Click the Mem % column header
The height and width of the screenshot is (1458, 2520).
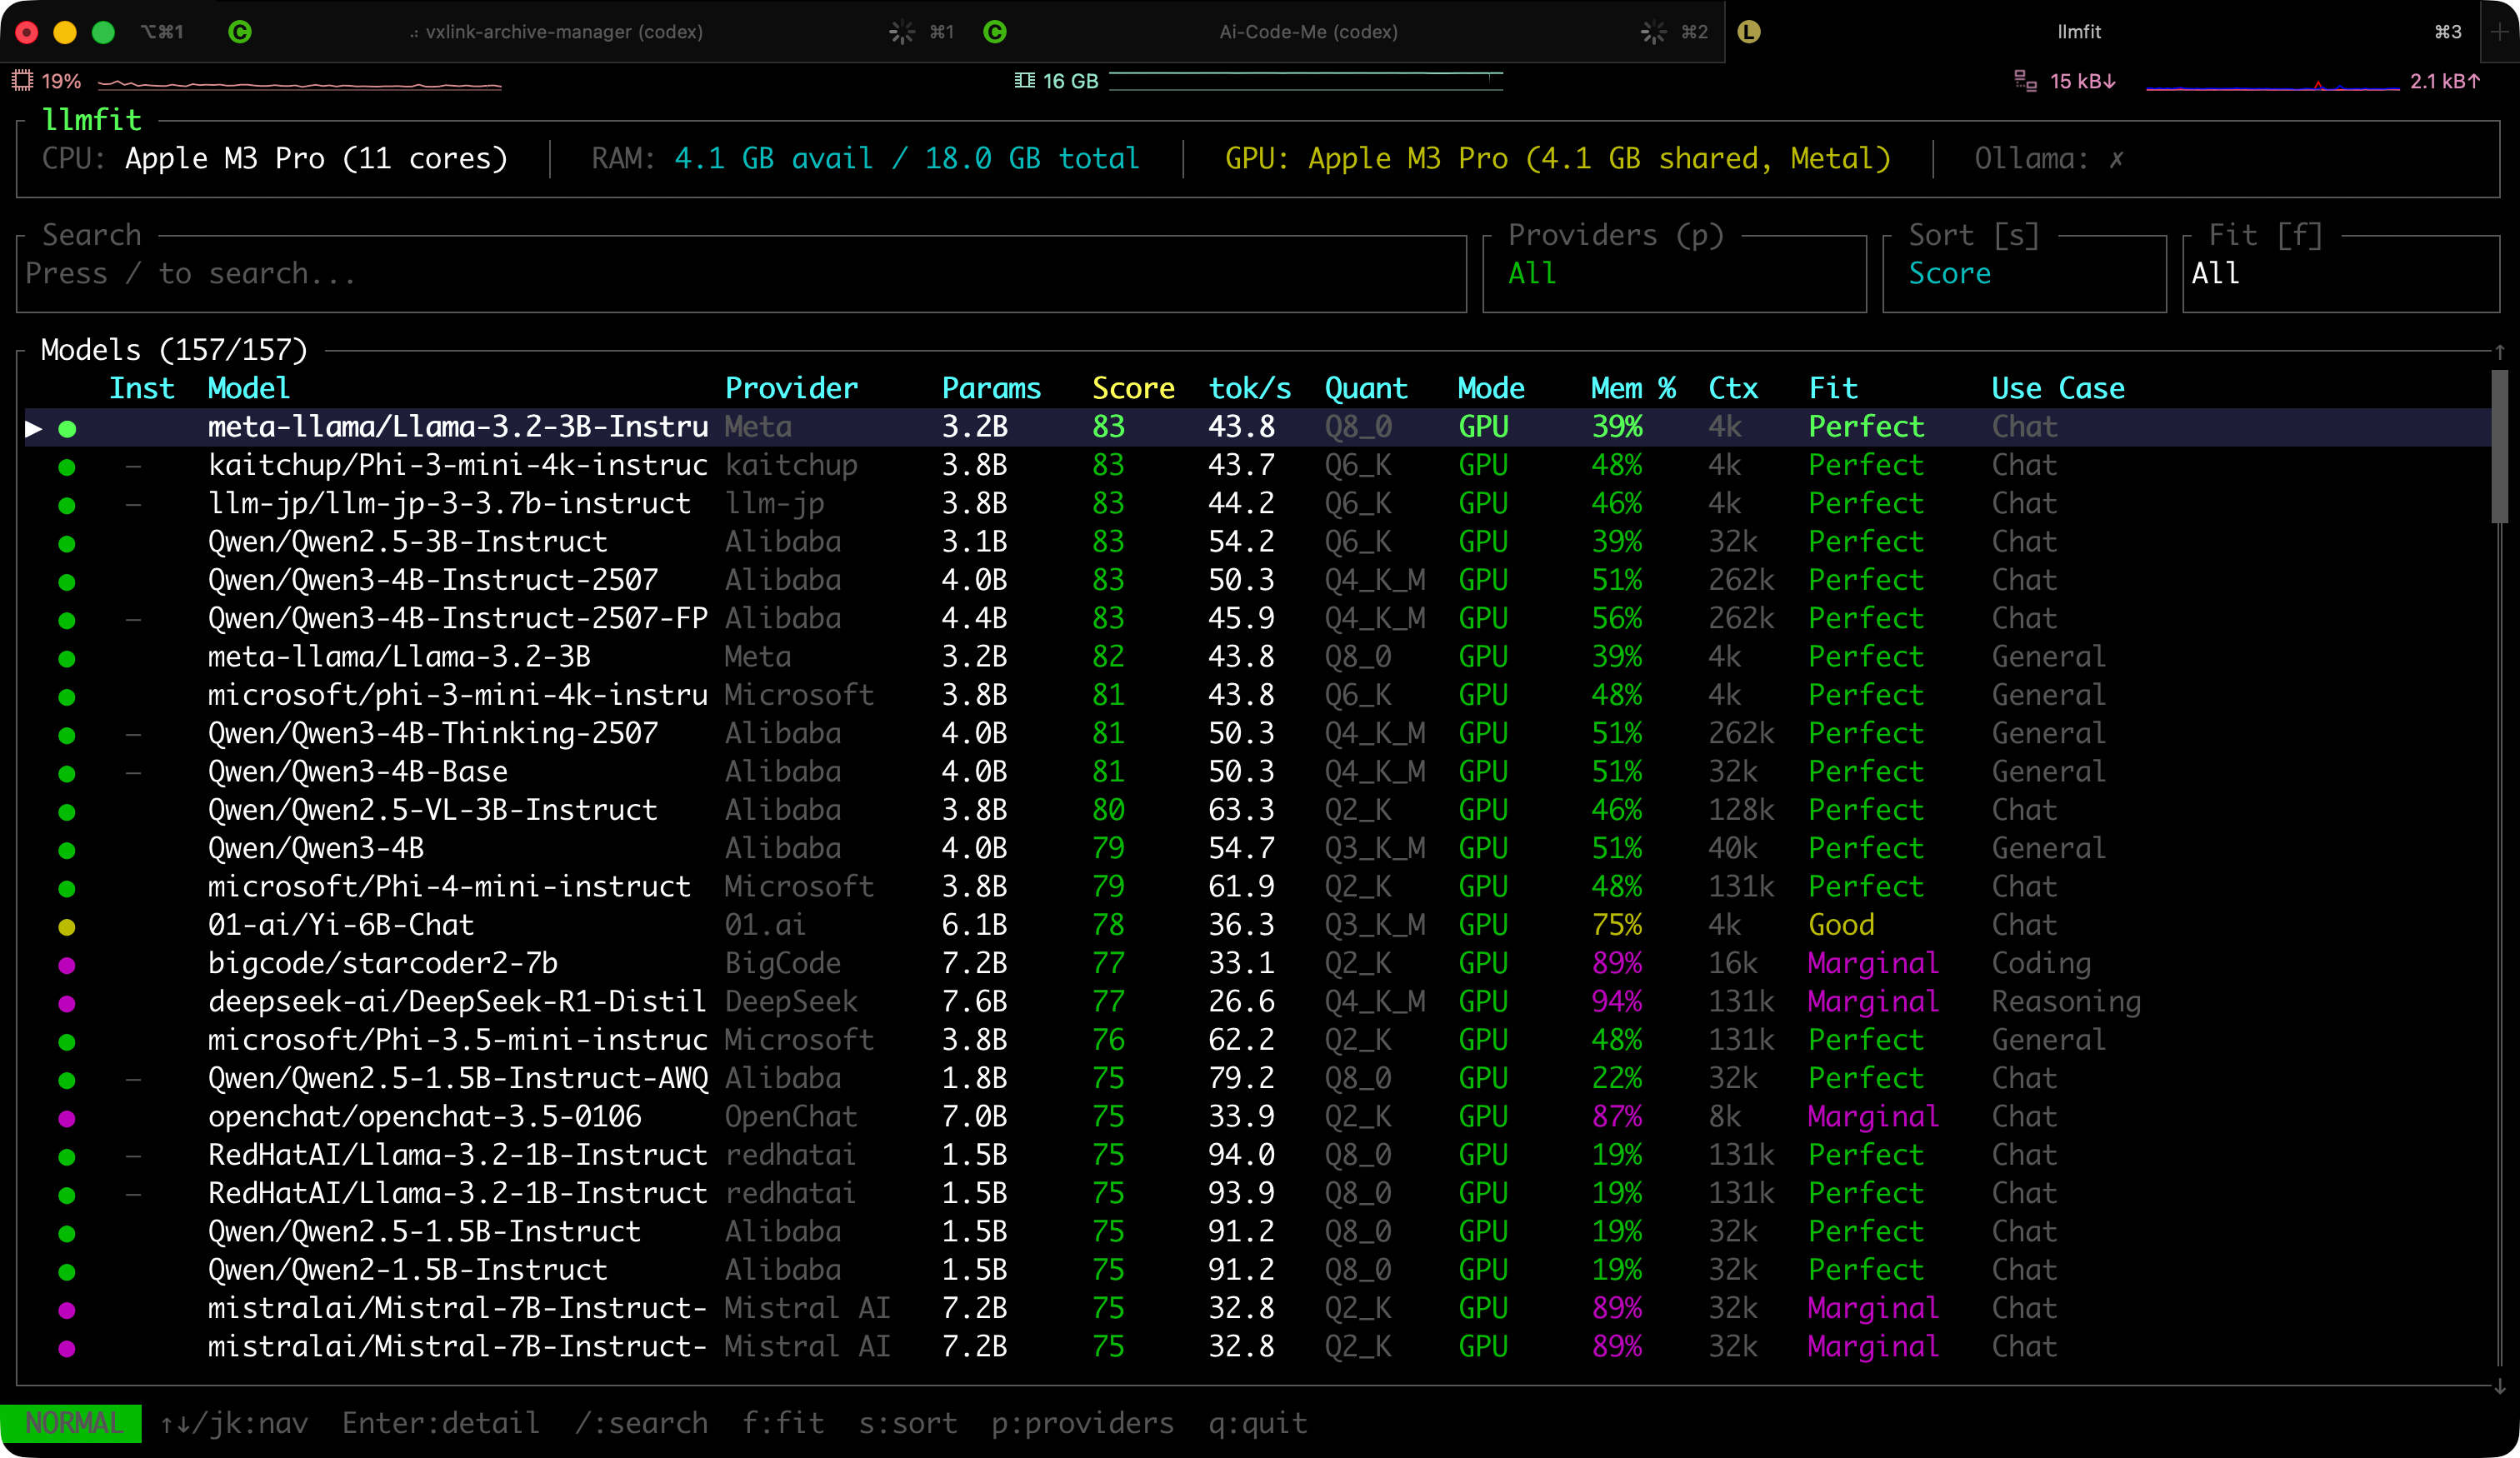[x=1633, y=388]
